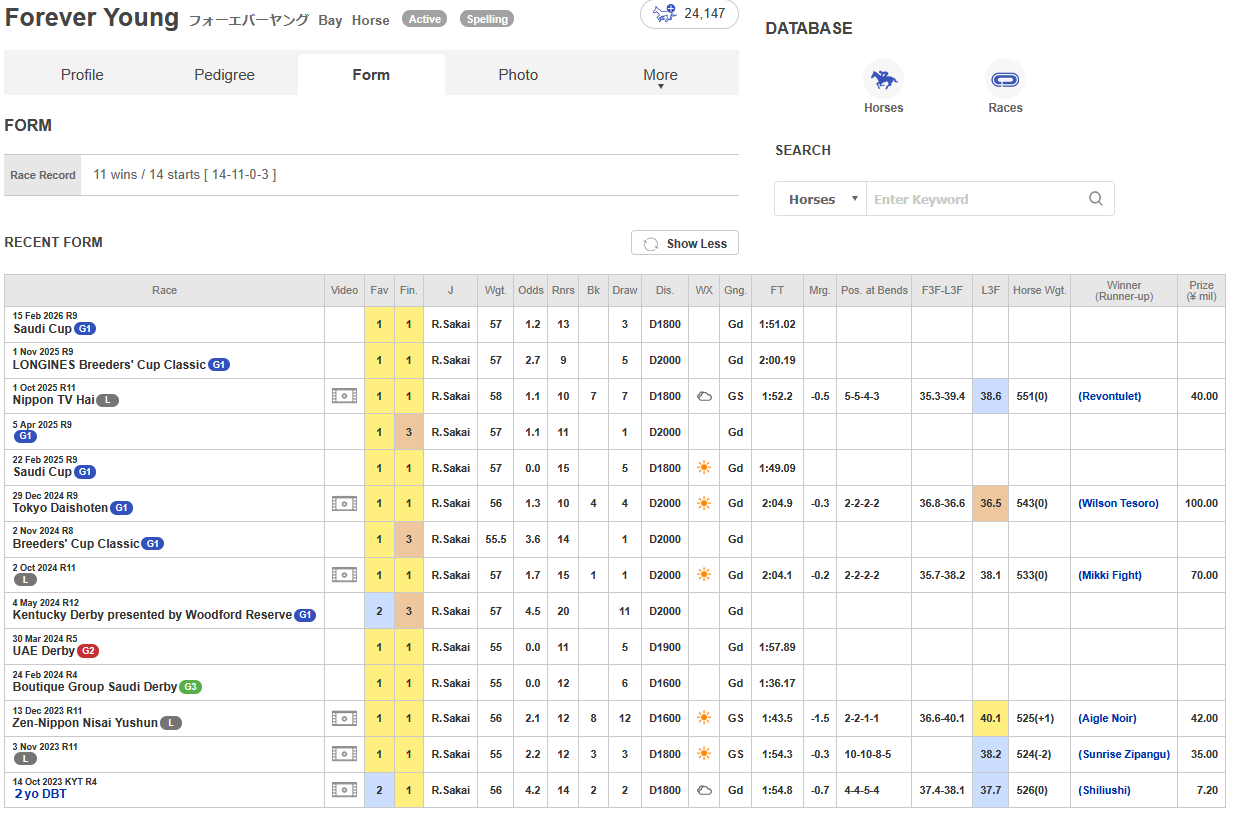
Task: Click refresh icon inside Show Less button
Action: coord(651,244)
